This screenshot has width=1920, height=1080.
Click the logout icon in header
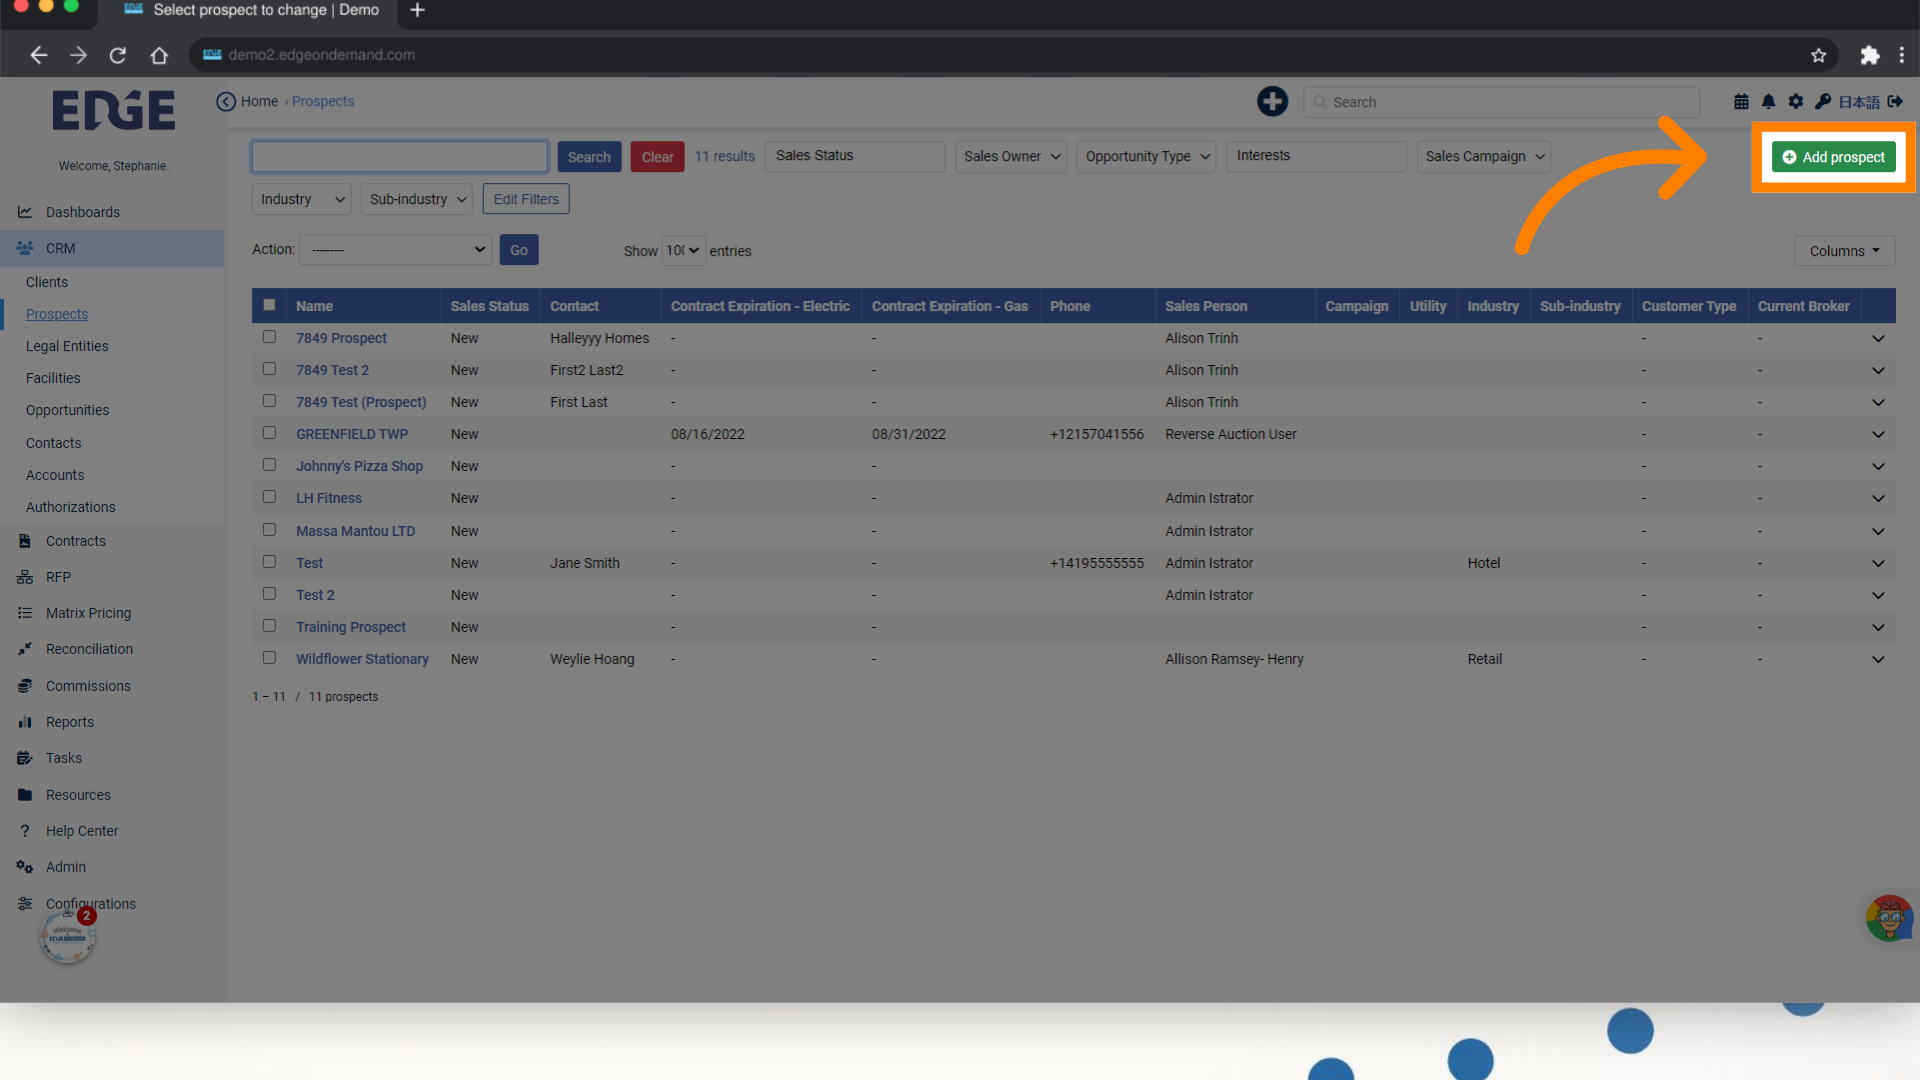coord(1895,101)
